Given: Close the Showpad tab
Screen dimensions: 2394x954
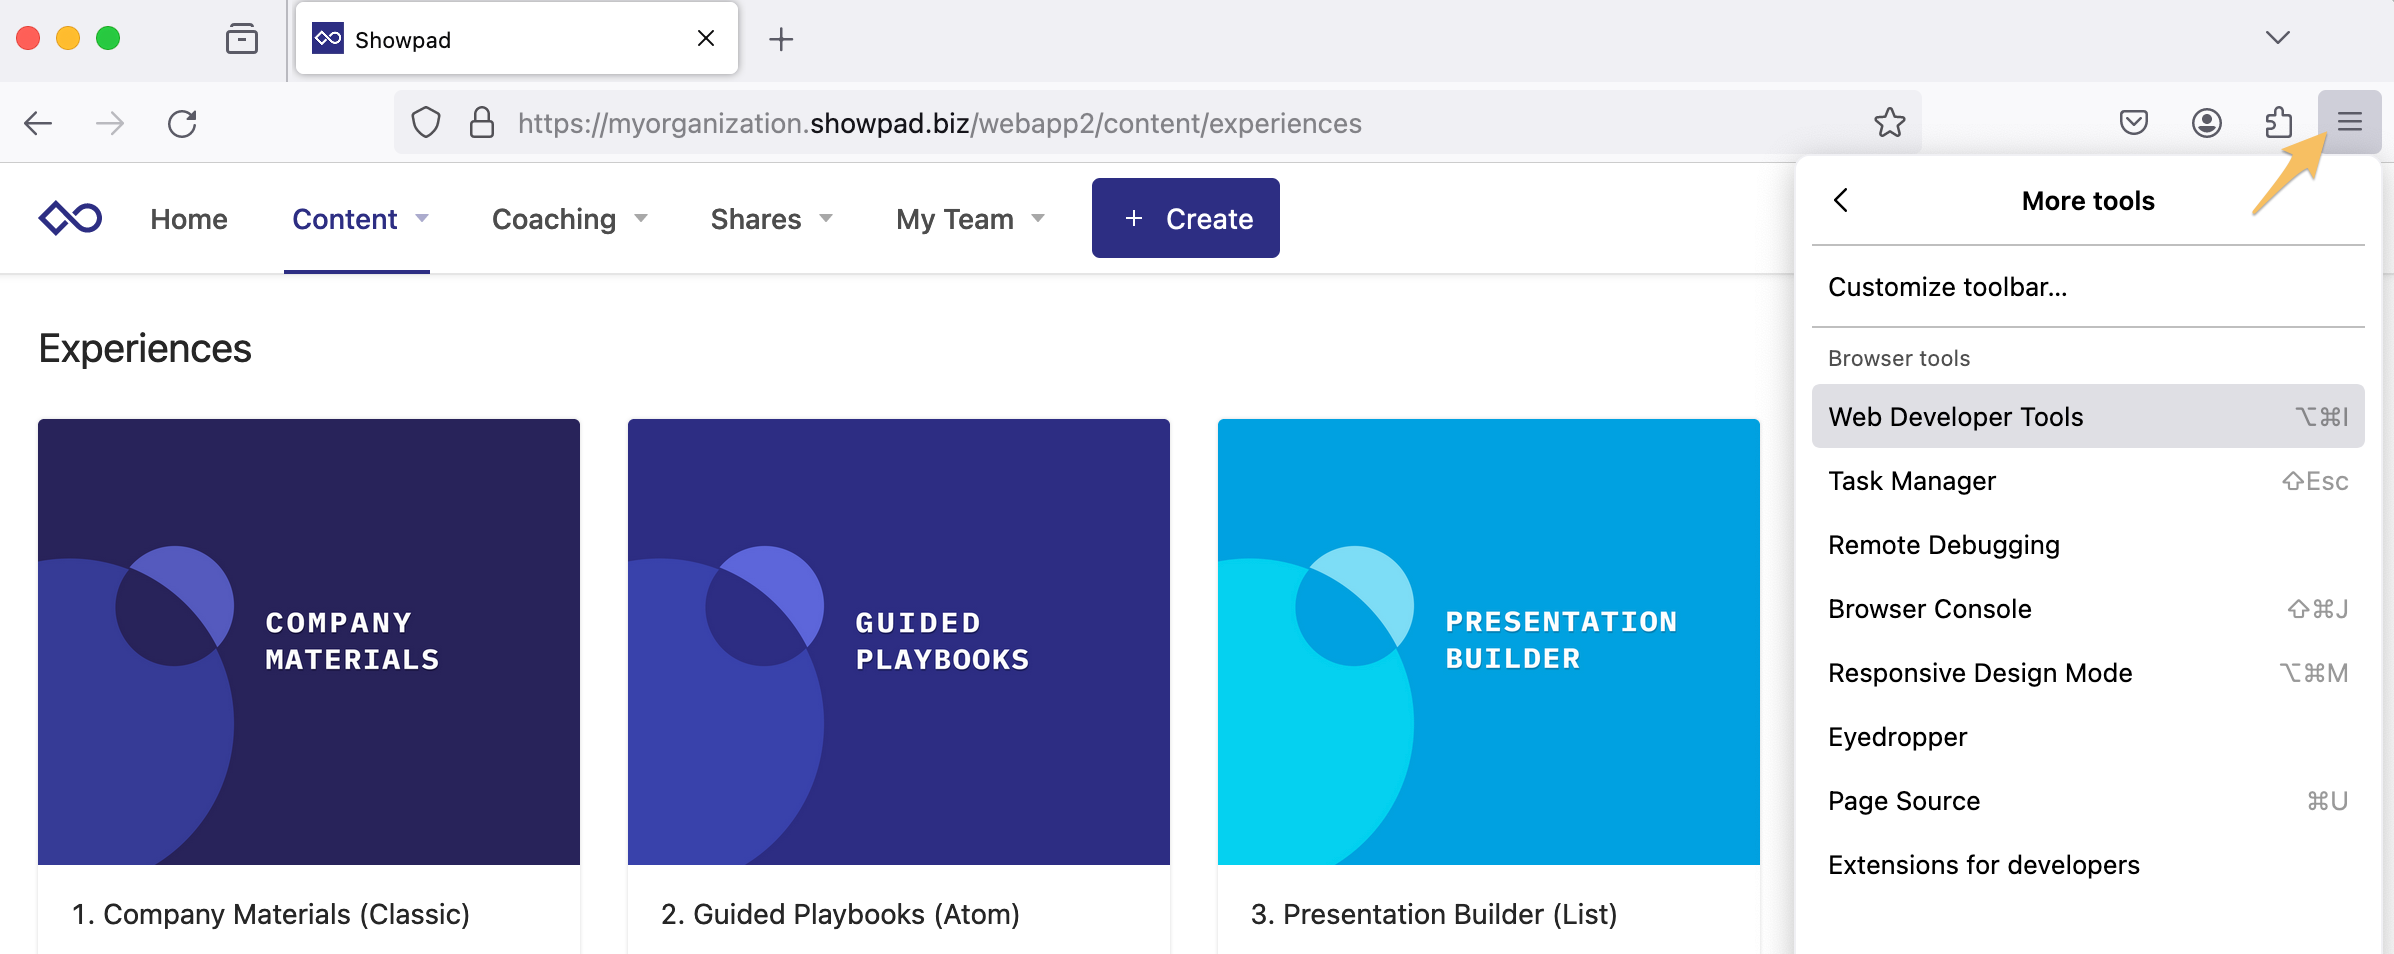Looking at the screenshot, I should [x=706, y=38].
